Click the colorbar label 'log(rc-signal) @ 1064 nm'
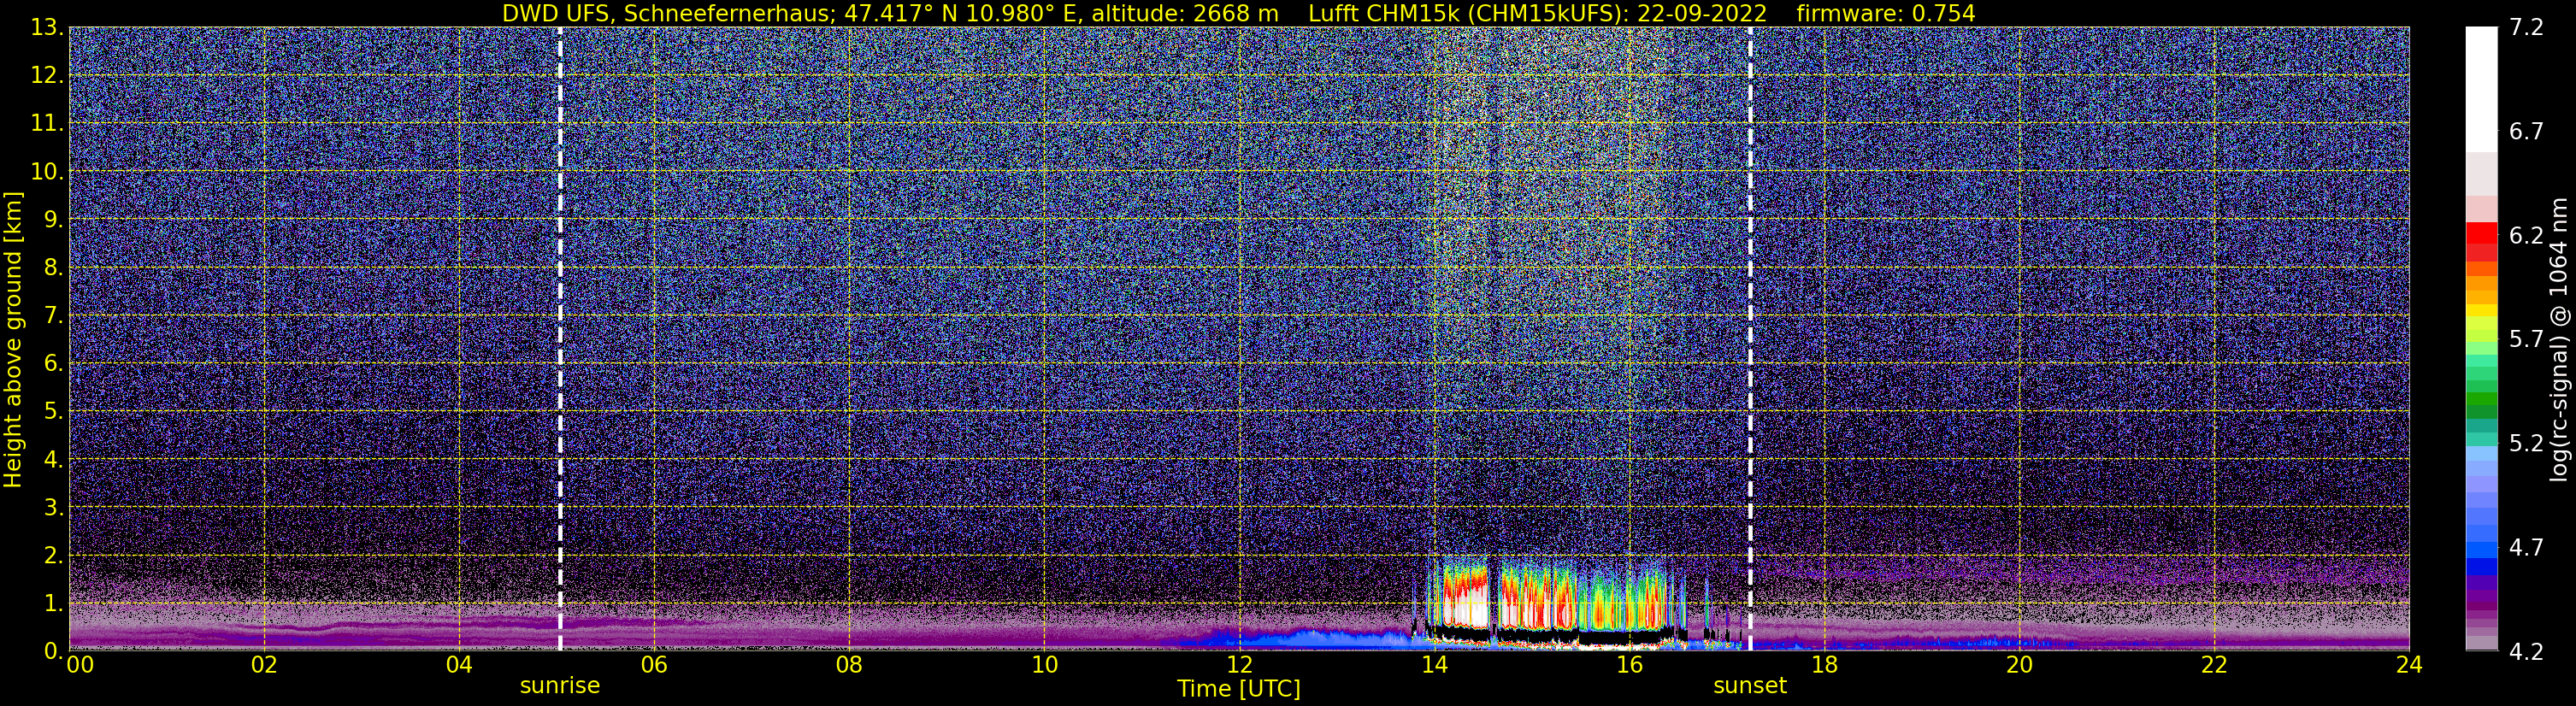 (2559, 339)
